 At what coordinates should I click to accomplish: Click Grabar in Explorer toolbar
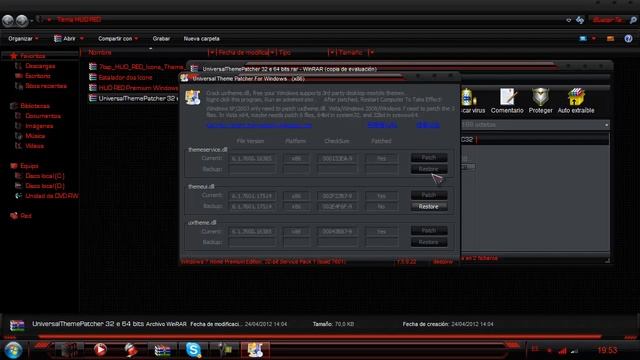161,38
